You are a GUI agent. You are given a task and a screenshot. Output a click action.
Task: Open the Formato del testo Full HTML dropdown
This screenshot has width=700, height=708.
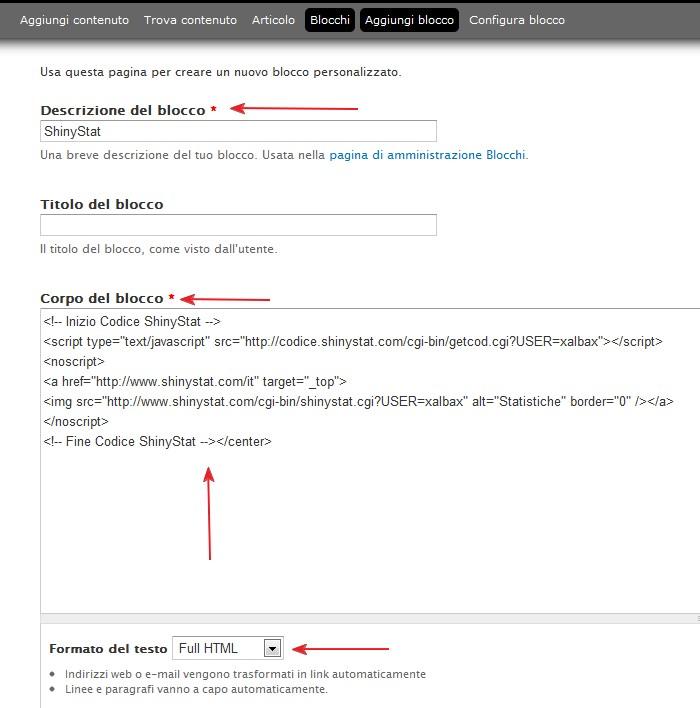pyautogui.click(x=228, y=648)
